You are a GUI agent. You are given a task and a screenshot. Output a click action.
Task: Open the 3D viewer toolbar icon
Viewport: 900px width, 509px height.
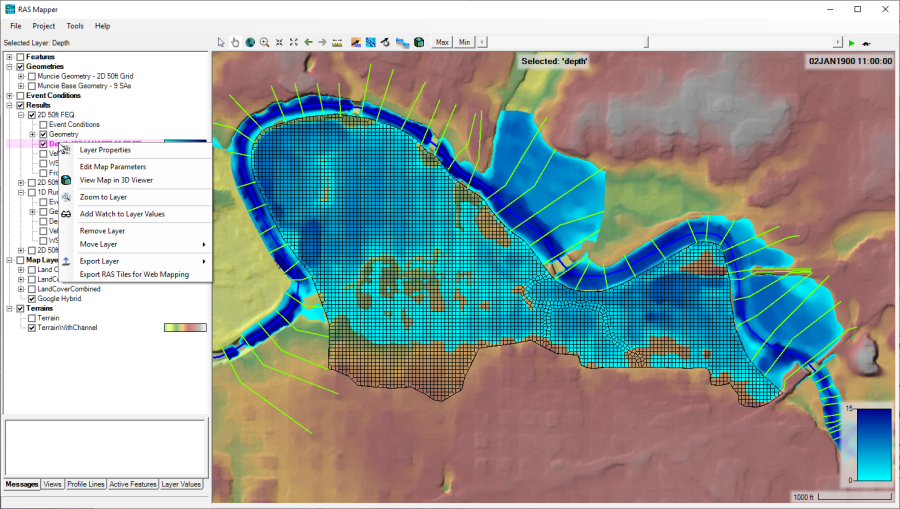[420, 42]
